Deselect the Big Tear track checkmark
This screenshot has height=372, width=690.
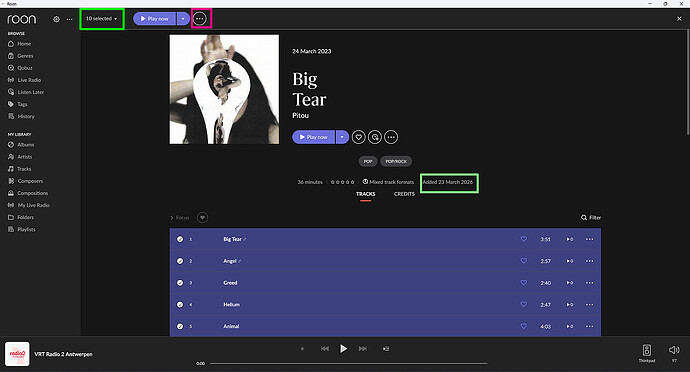(180, 239)
